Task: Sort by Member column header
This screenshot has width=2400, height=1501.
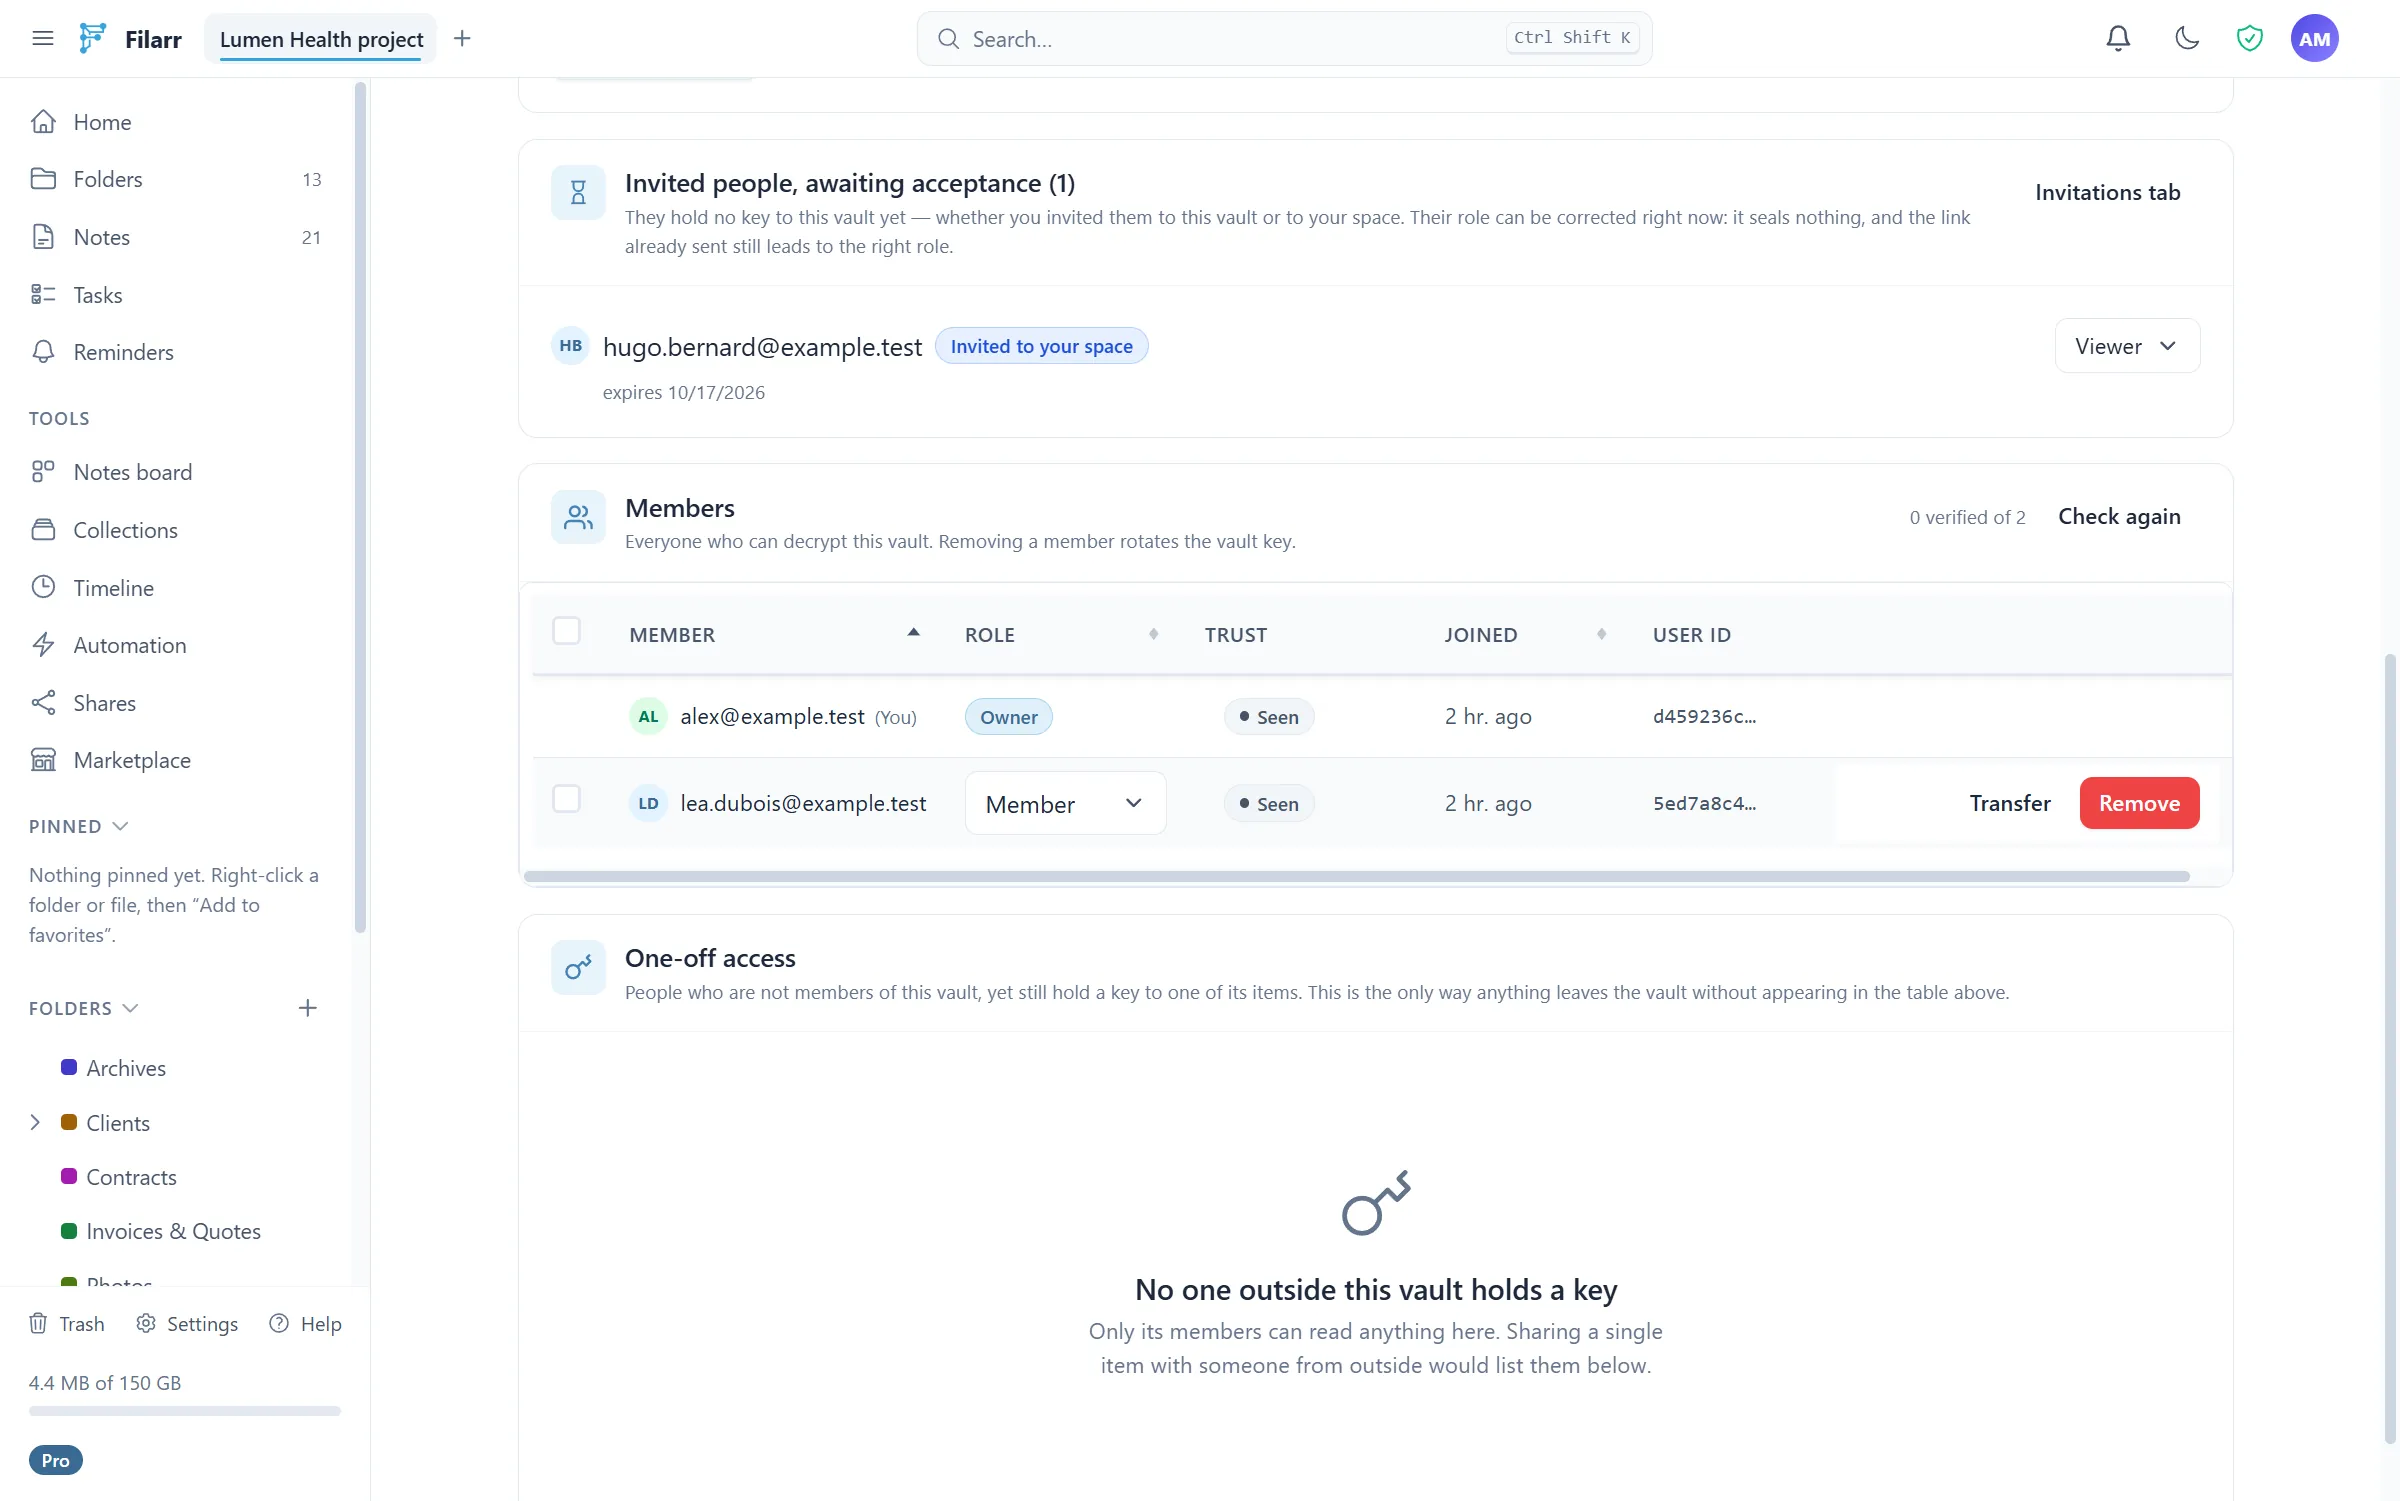Action: coord(775,634)
